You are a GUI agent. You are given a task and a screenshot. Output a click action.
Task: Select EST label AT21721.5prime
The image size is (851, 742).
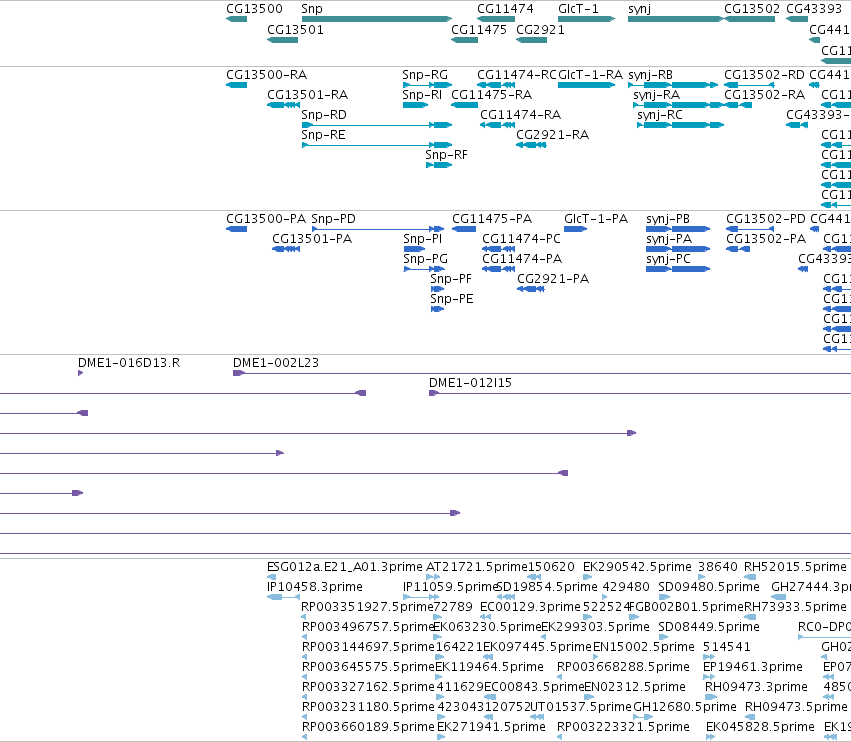pyautogui.click(x=477, y=567)
